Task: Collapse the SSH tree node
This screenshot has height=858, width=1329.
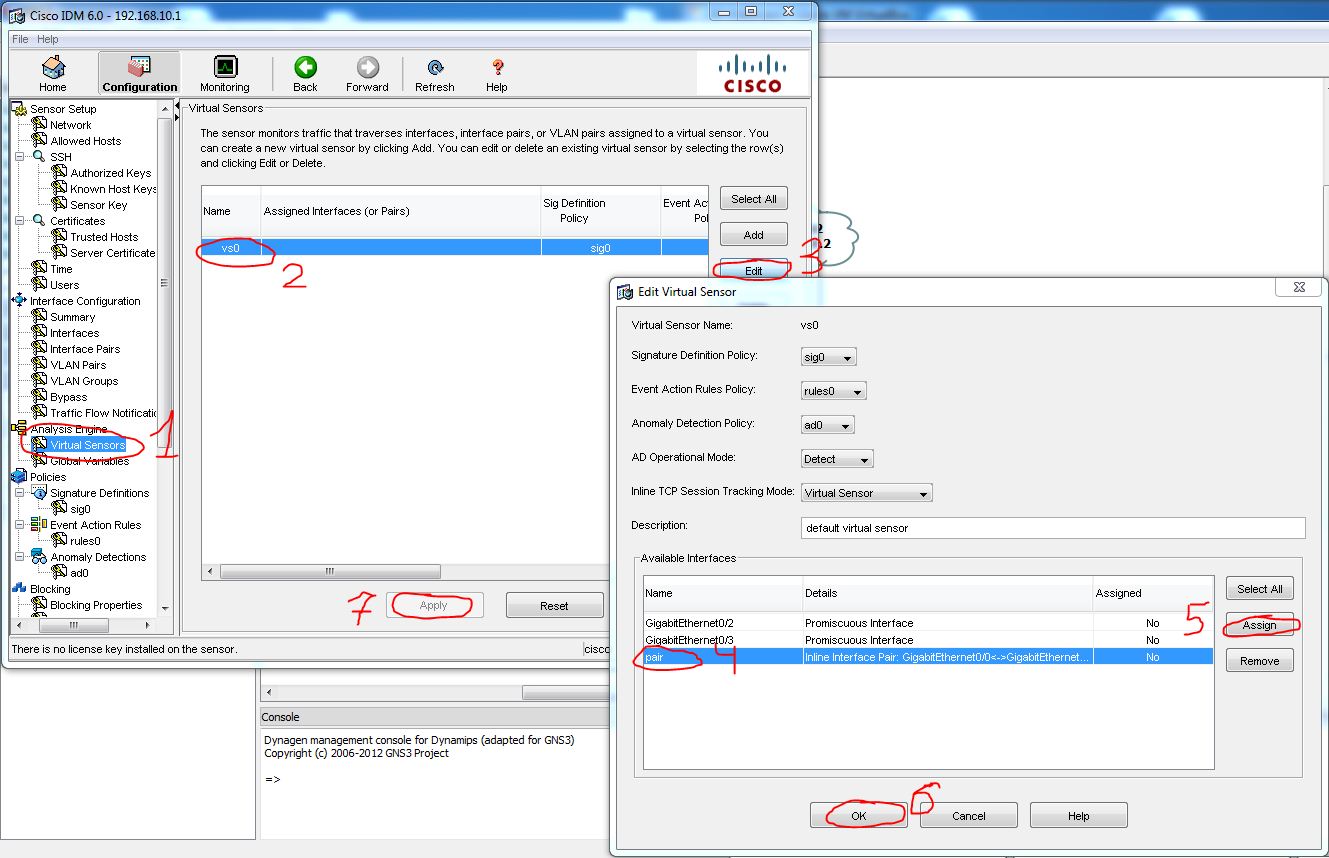Action: pyautogui.click(x=20, y=156)
